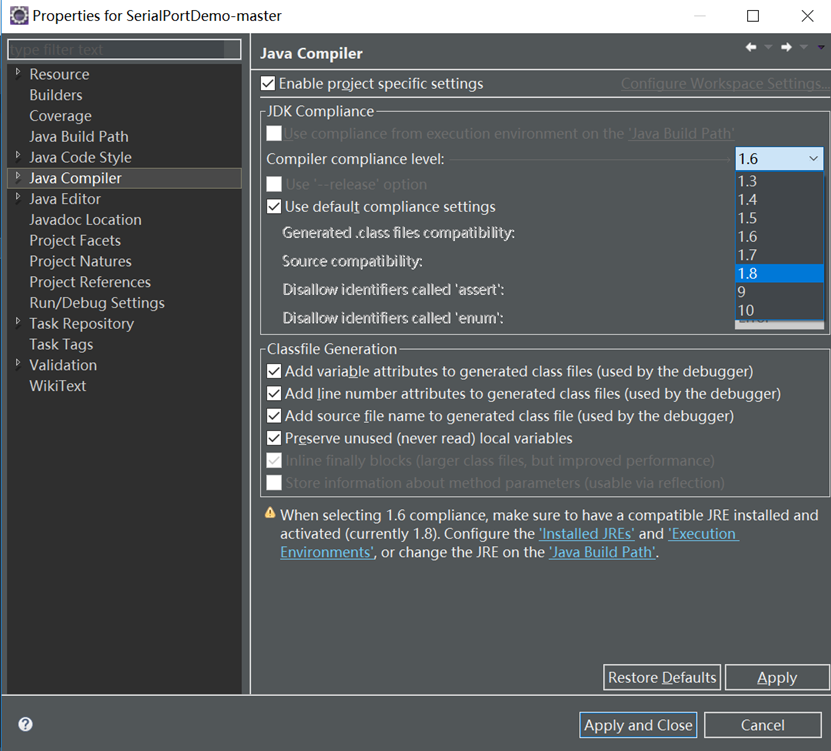Uncheck Enable project specific settings

tap(267, 83)
